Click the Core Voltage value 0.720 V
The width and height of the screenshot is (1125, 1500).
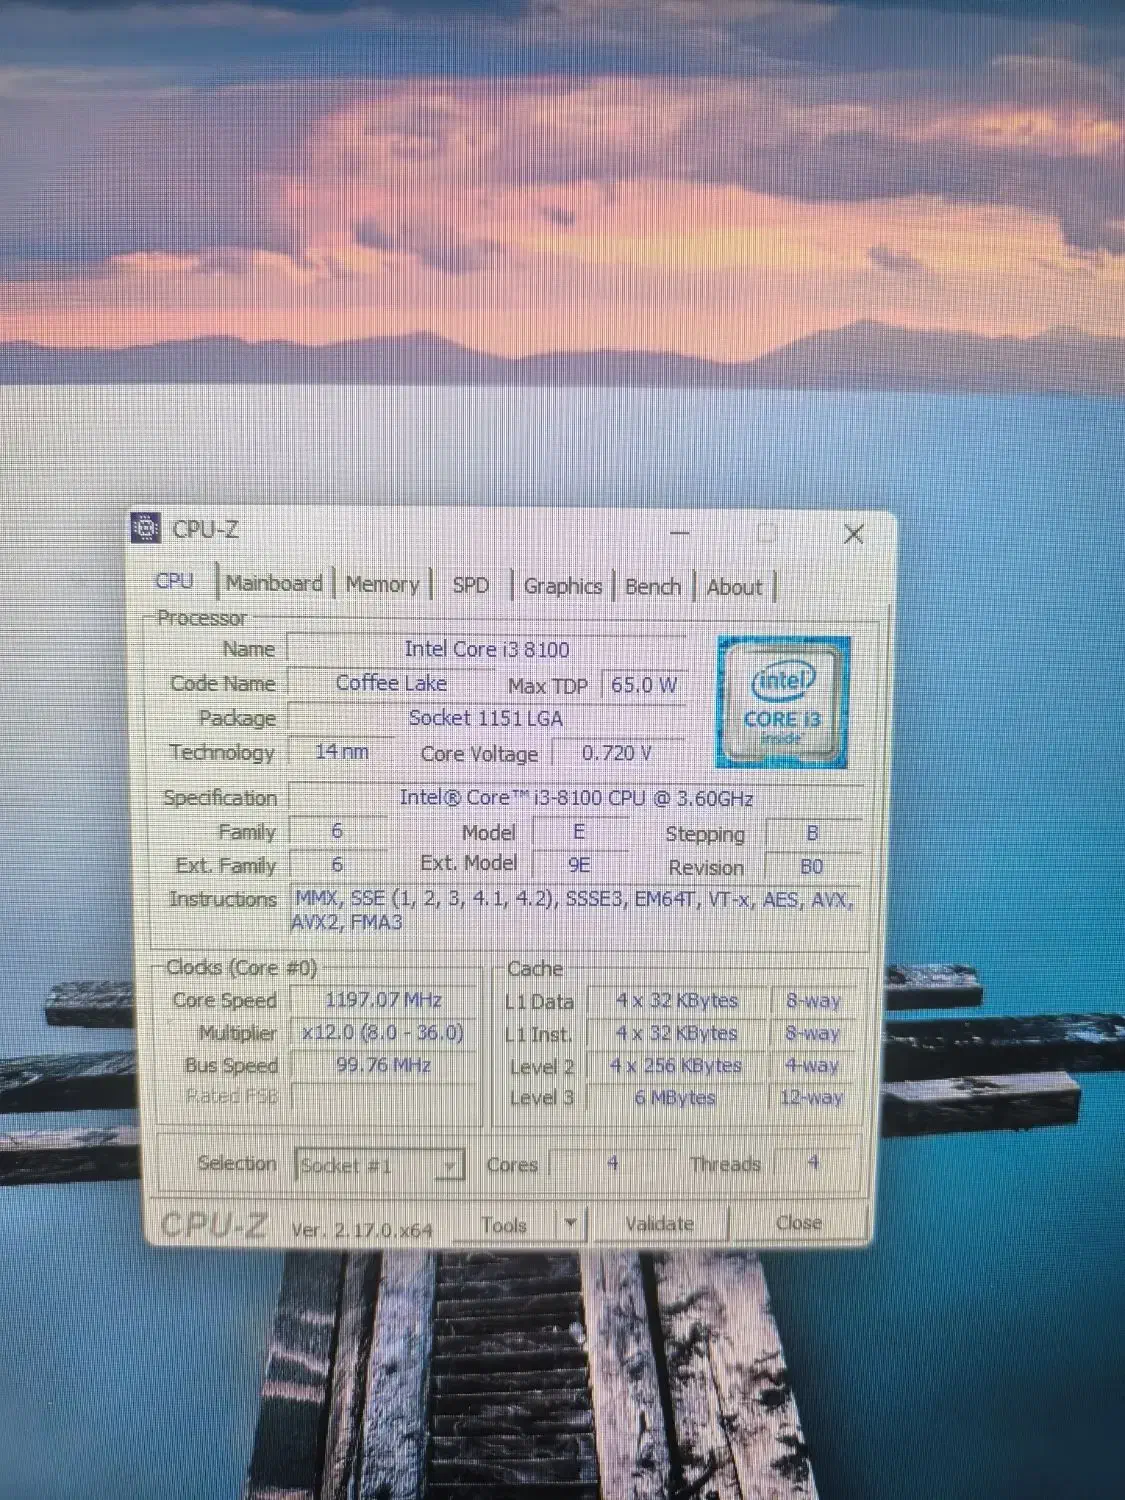[x=617, y=753]
